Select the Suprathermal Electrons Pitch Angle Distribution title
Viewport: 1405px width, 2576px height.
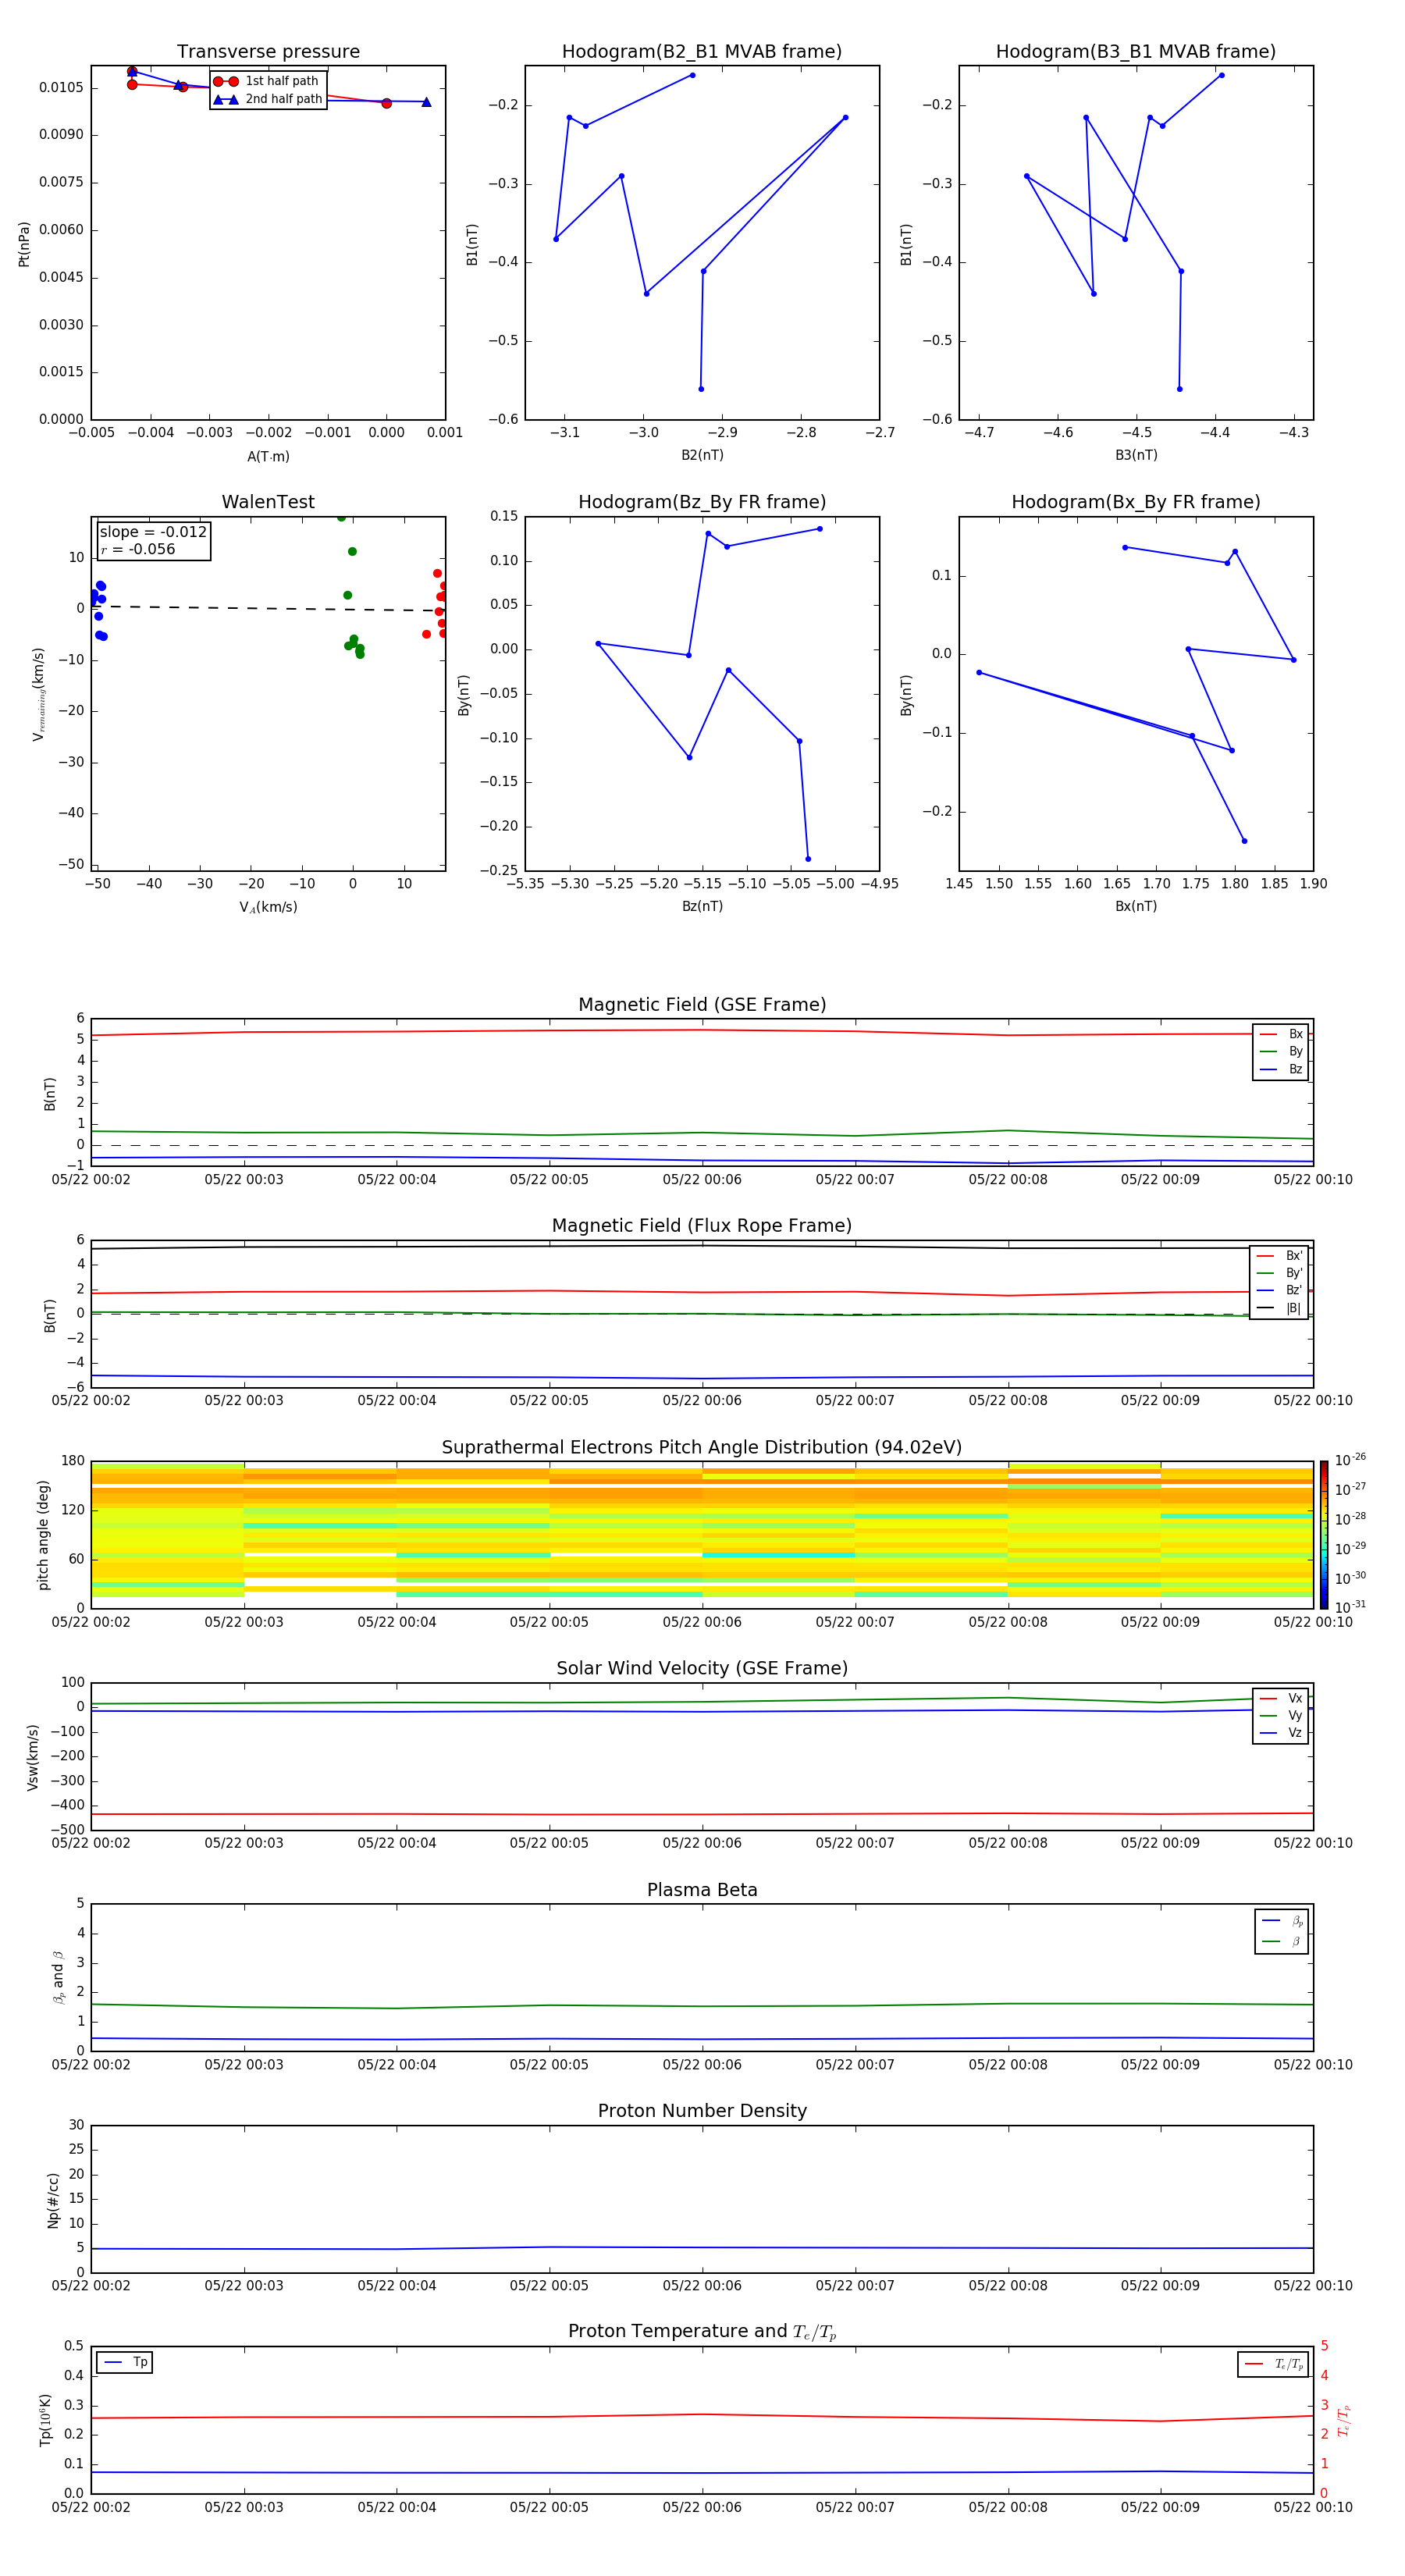(x=702, y=1448)
